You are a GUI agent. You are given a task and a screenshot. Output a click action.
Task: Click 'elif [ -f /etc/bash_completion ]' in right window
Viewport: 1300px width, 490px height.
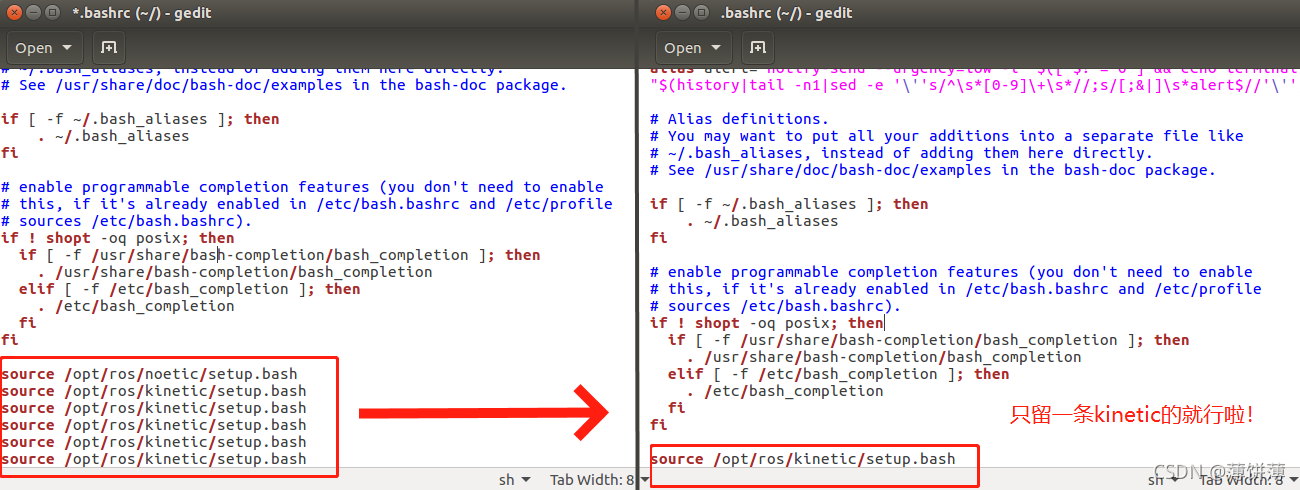click(838, 374)
